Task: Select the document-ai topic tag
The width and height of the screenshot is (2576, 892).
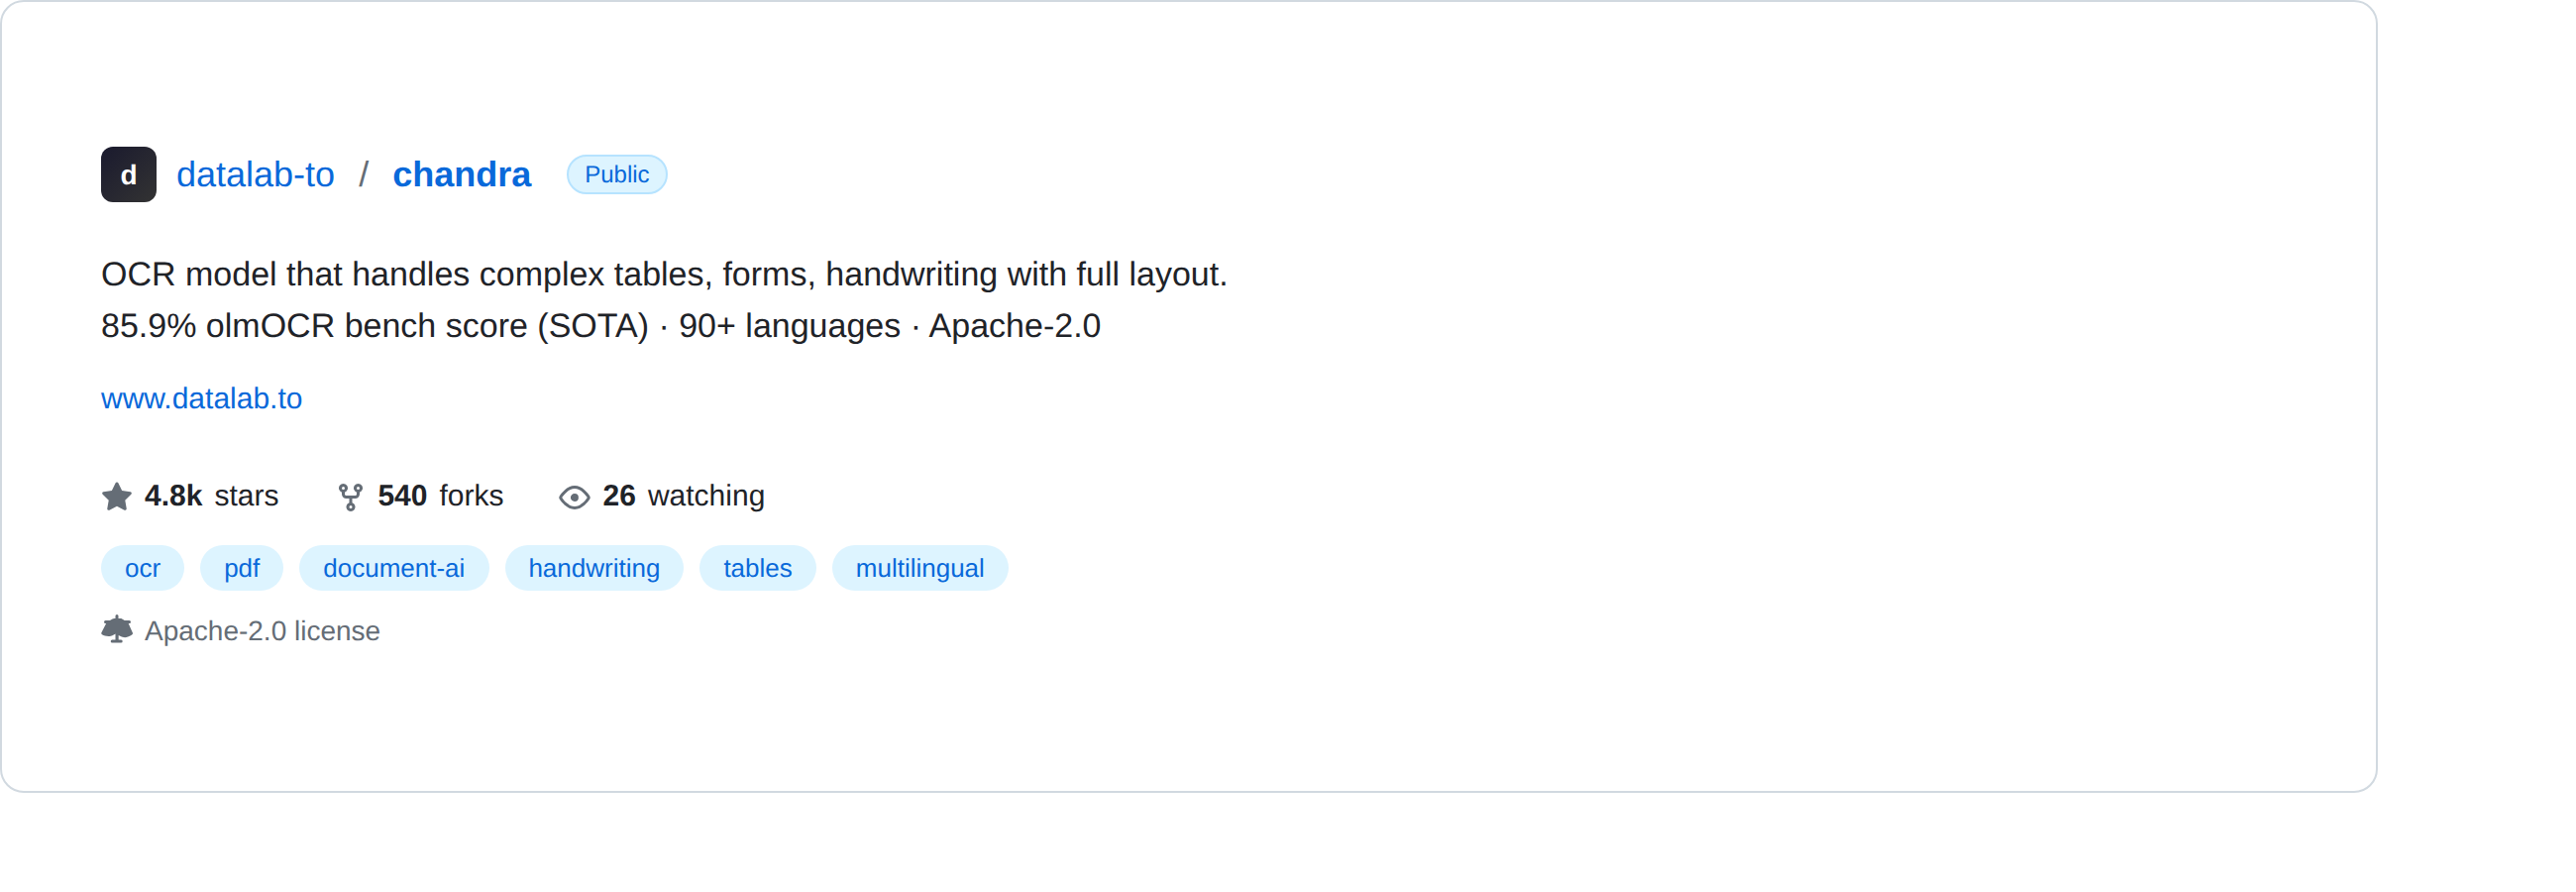Action: point(393,568)
